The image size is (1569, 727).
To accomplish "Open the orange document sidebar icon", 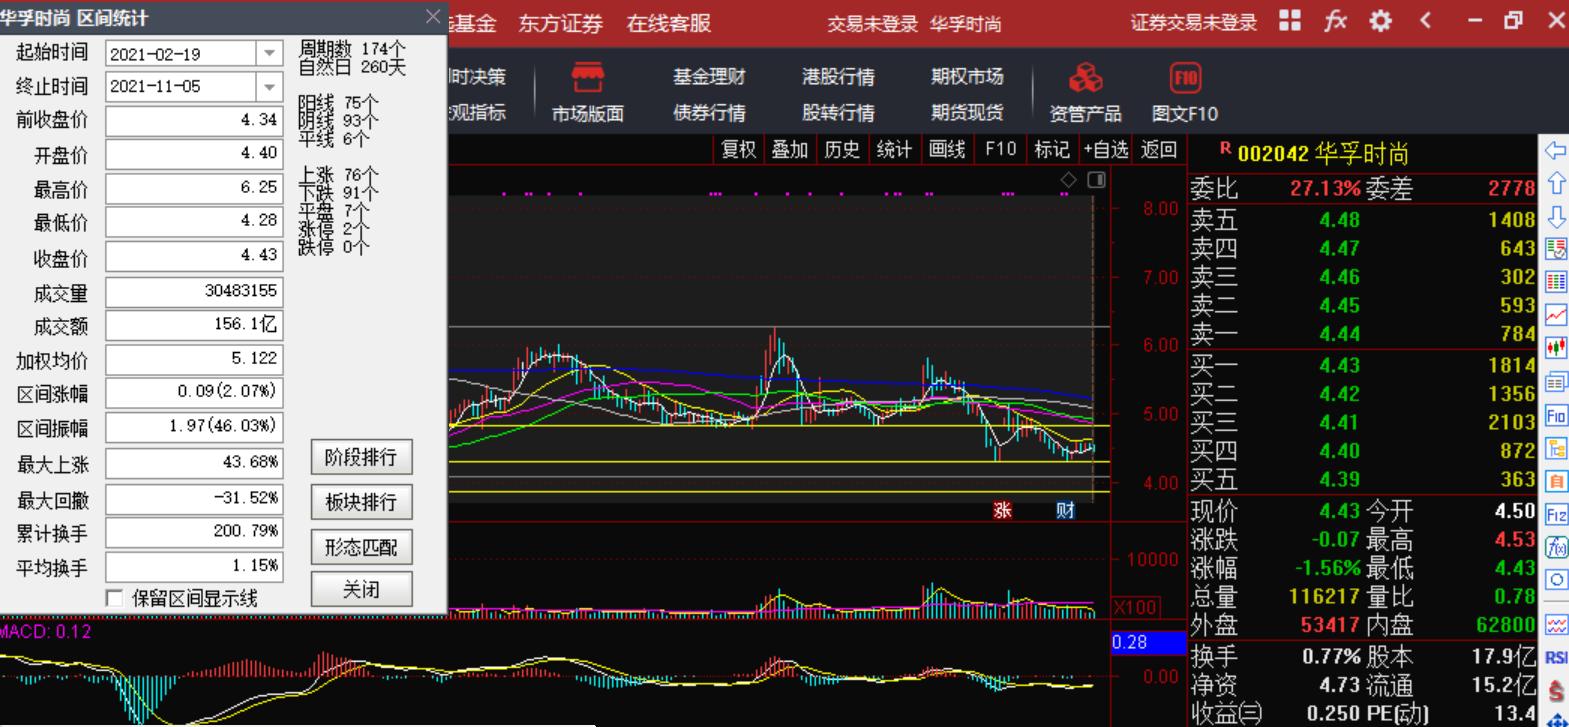I will [1556, 481].
